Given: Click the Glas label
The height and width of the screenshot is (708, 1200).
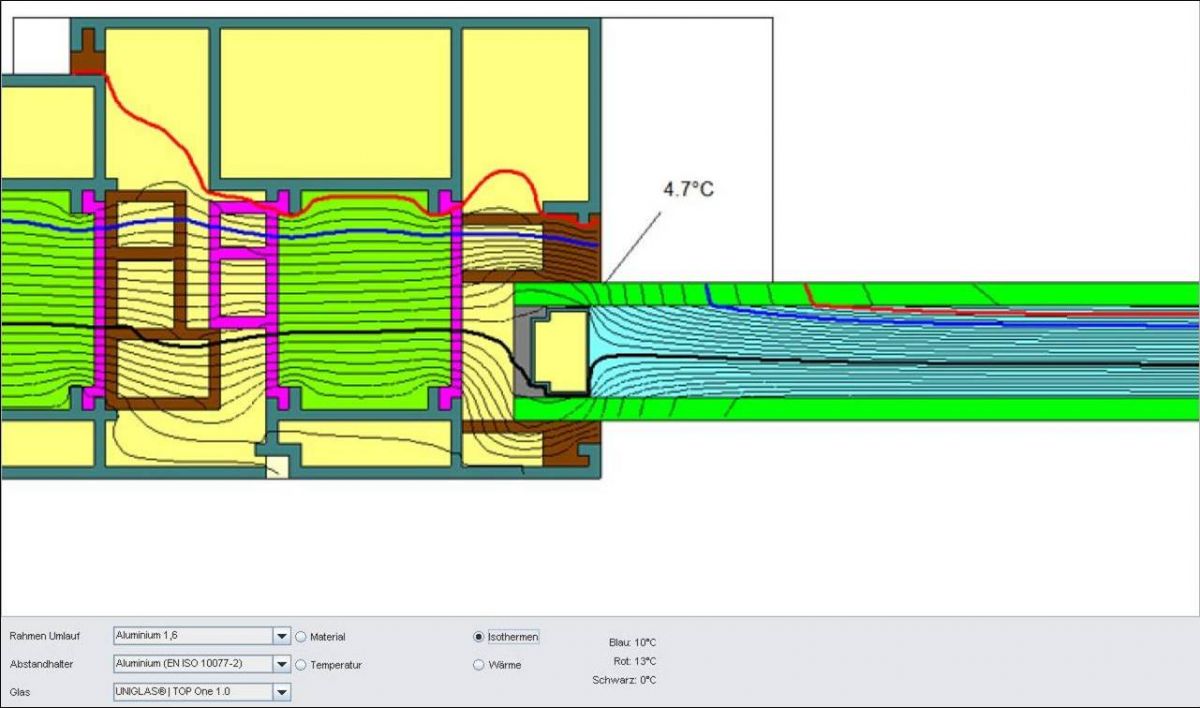Looking at the screenshot, I should click(x=19, y=692).
